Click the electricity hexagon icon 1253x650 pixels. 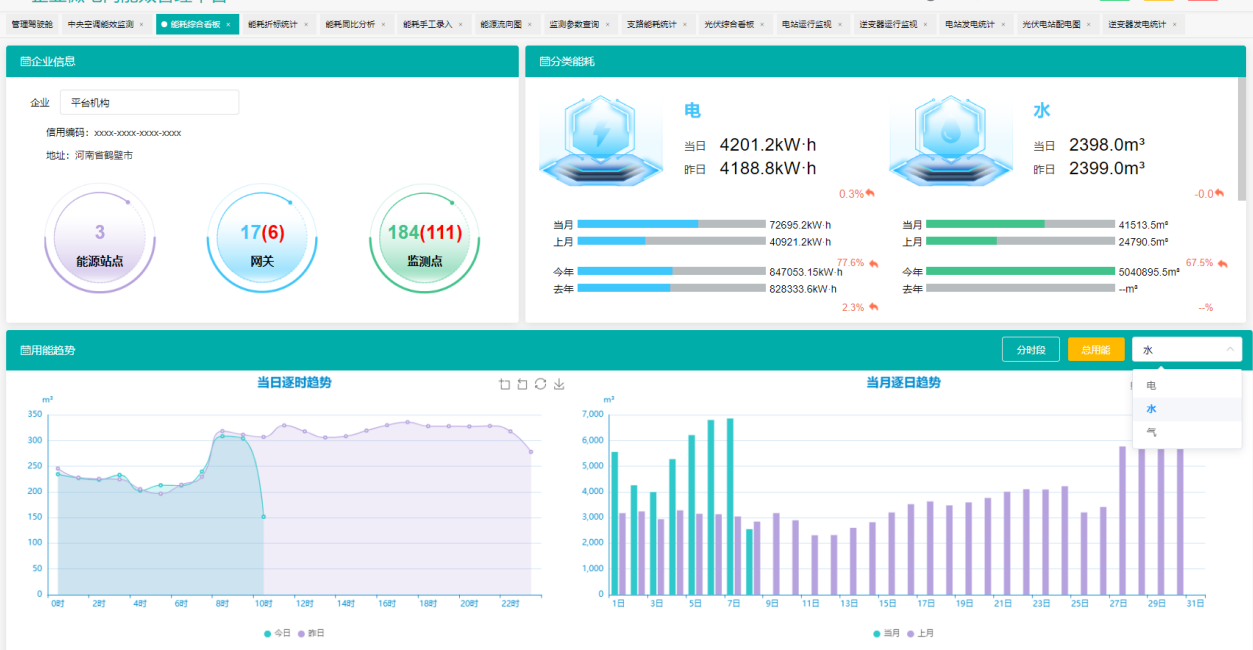[600, 139]
